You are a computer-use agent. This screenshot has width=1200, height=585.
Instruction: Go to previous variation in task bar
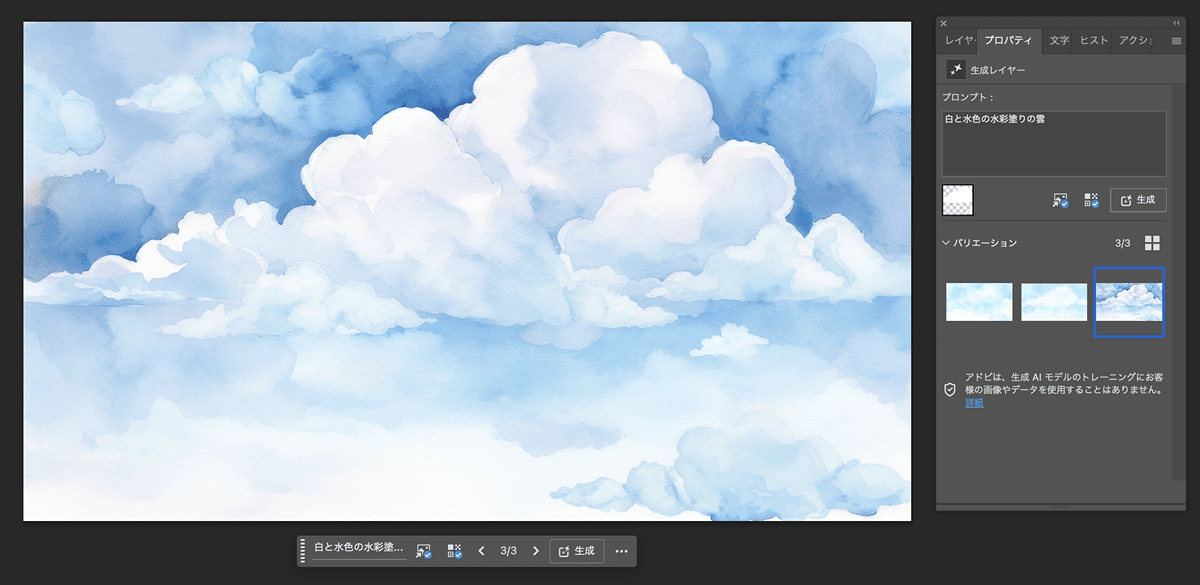click(x=481, y=551)
